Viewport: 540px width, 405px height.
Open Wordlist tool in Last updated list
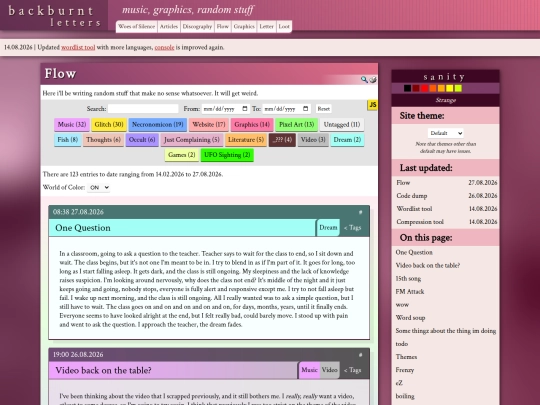click(414, 209)
